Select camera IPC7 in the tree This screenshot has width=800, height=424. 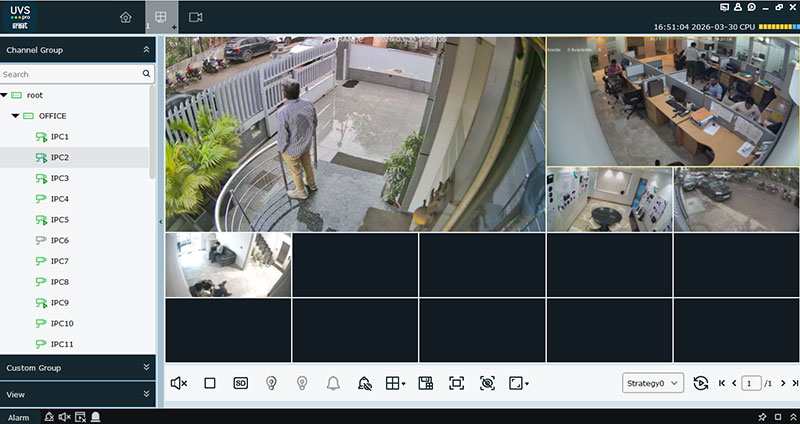click(59, 261)
